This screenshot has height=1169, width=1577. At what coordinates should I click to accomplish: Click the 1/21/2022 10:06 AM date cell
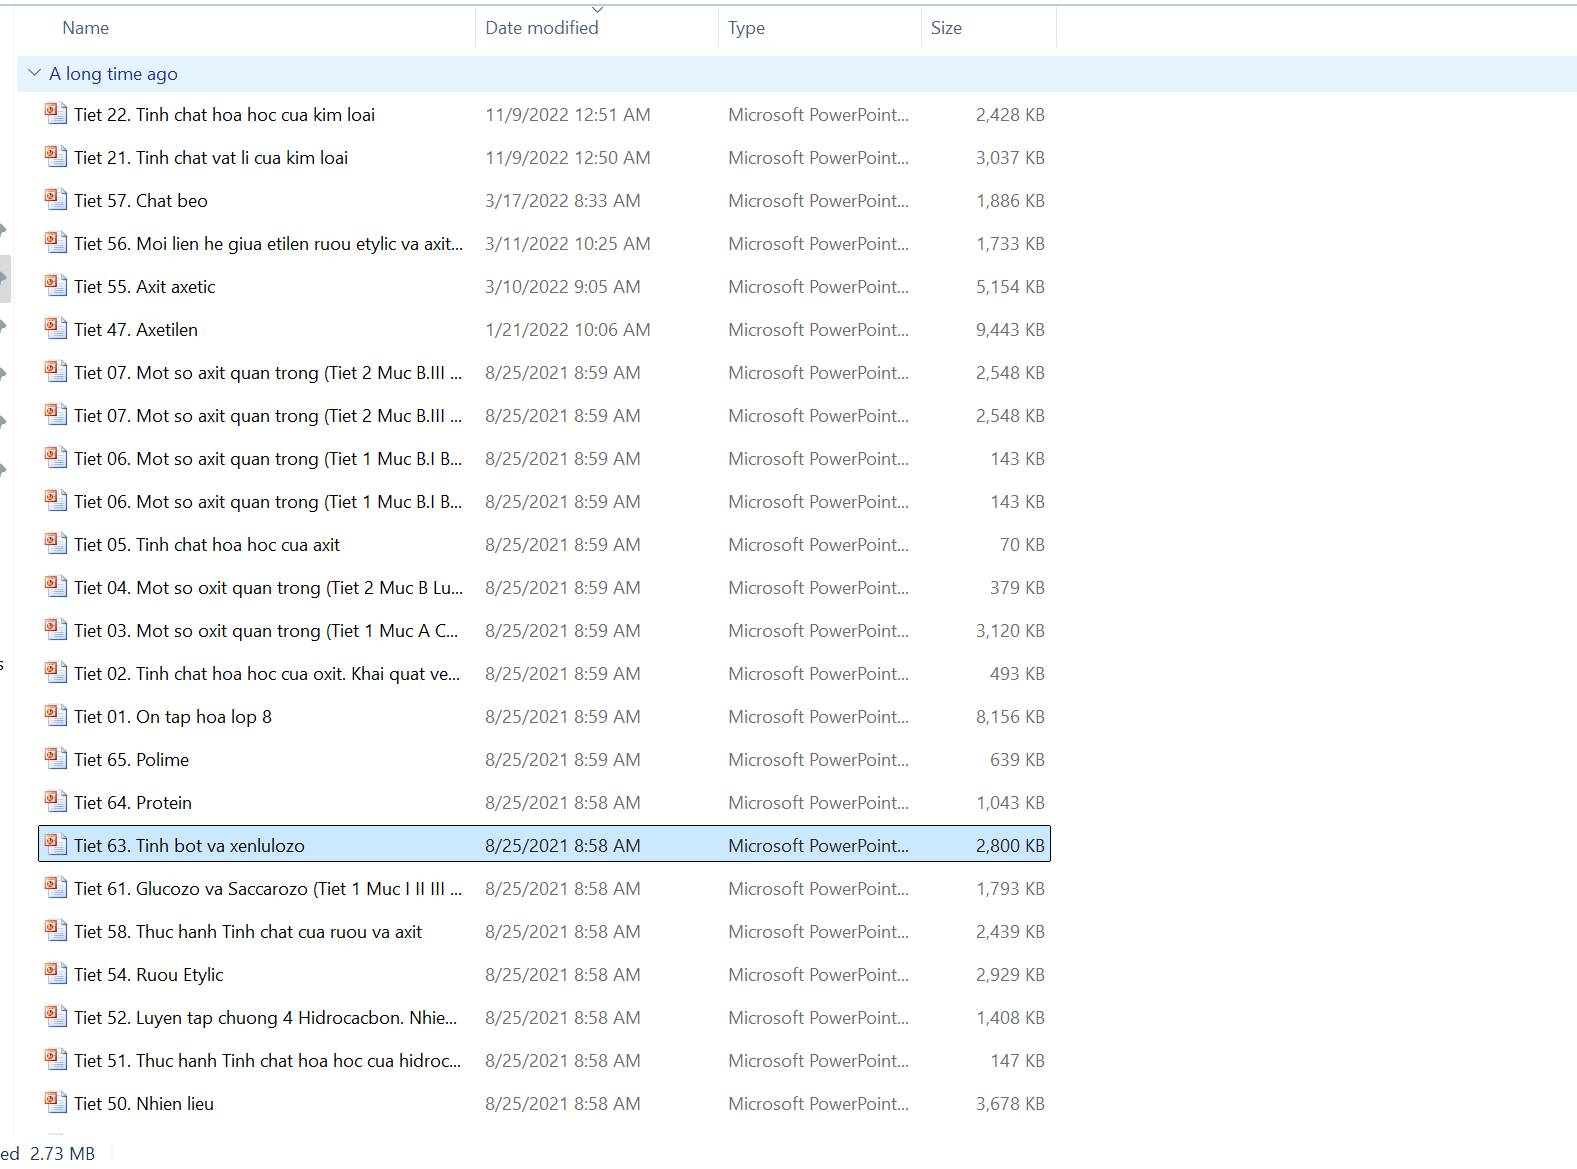click(x=568, y=330)
